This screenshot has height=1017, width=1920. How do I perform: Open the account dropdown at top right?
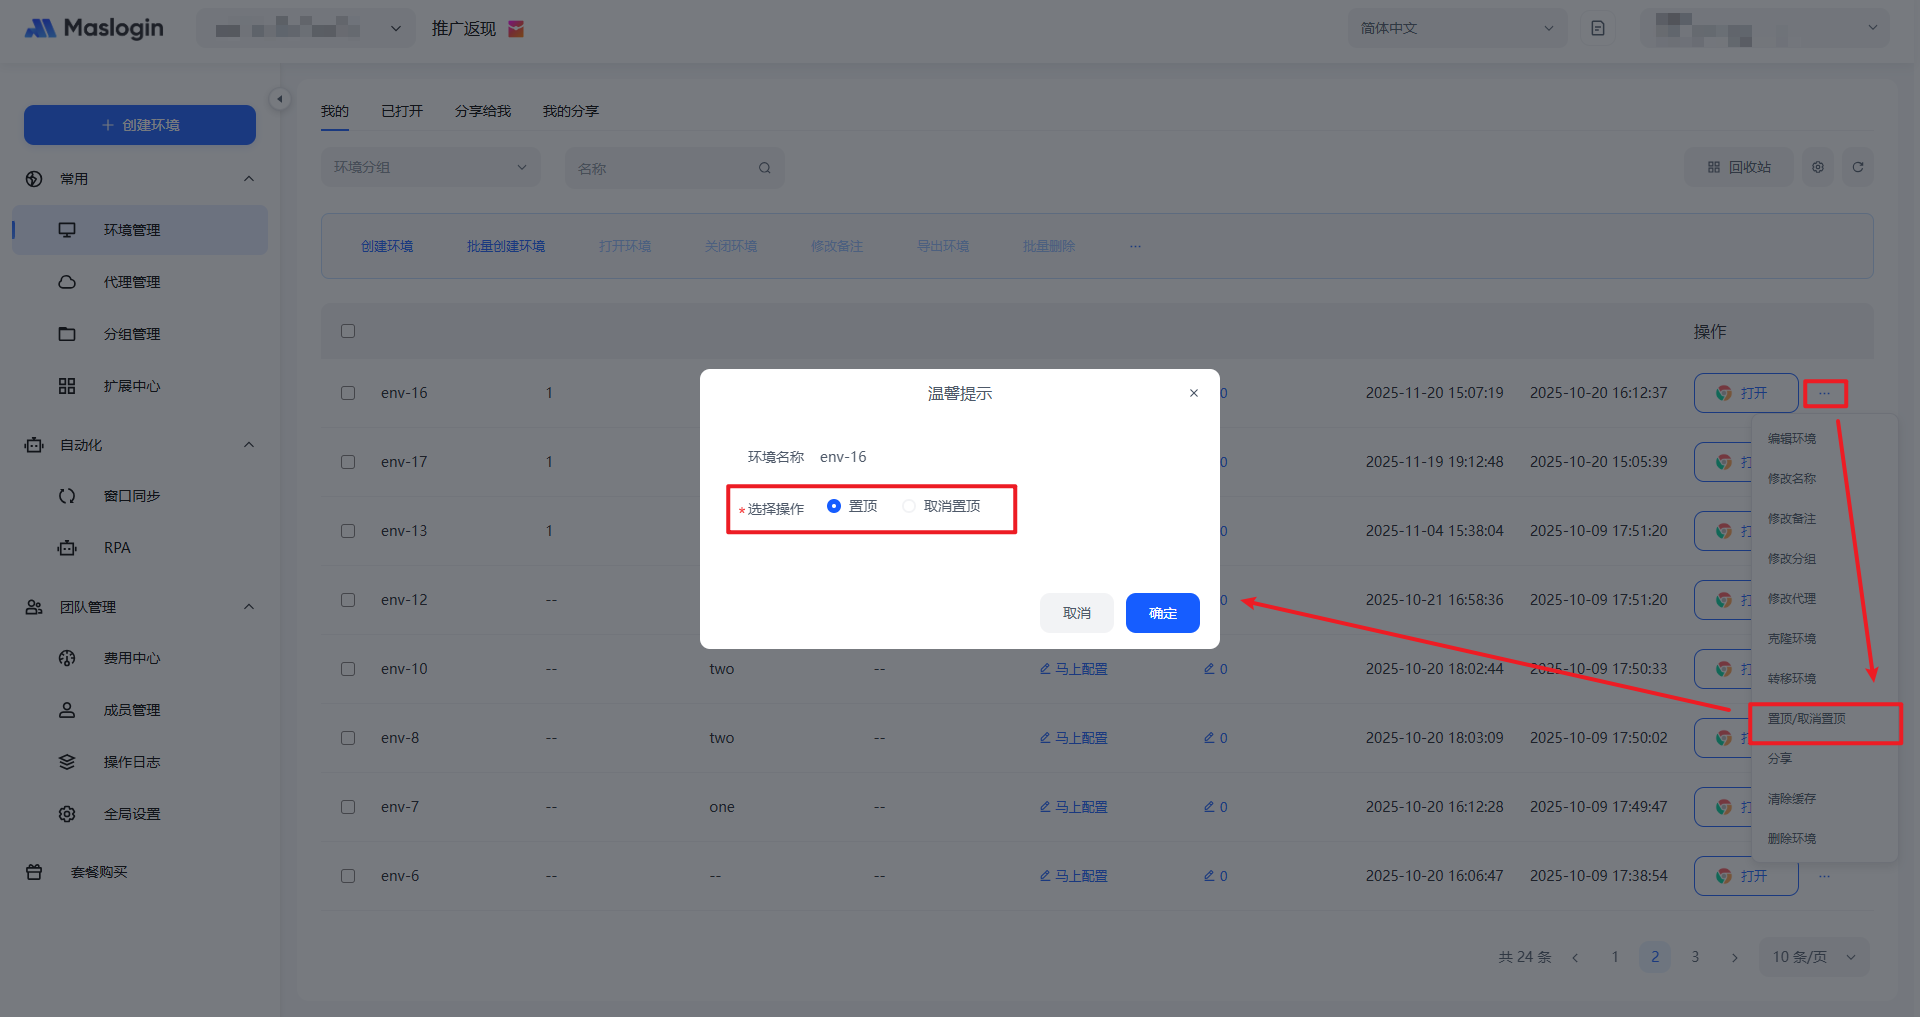[1765, 28]
